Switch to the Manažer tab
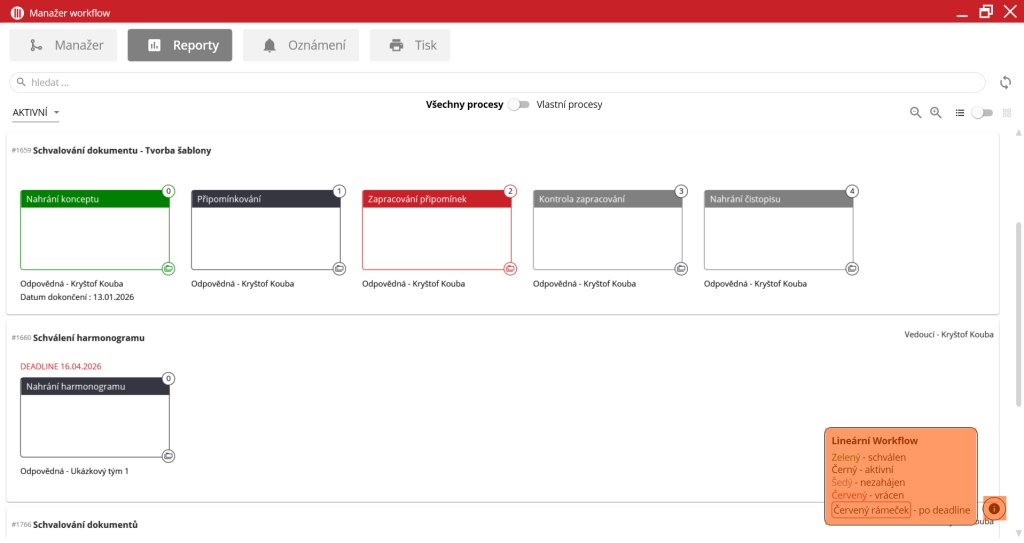This screenshot has width=1024, height=543. coord(64,45)
